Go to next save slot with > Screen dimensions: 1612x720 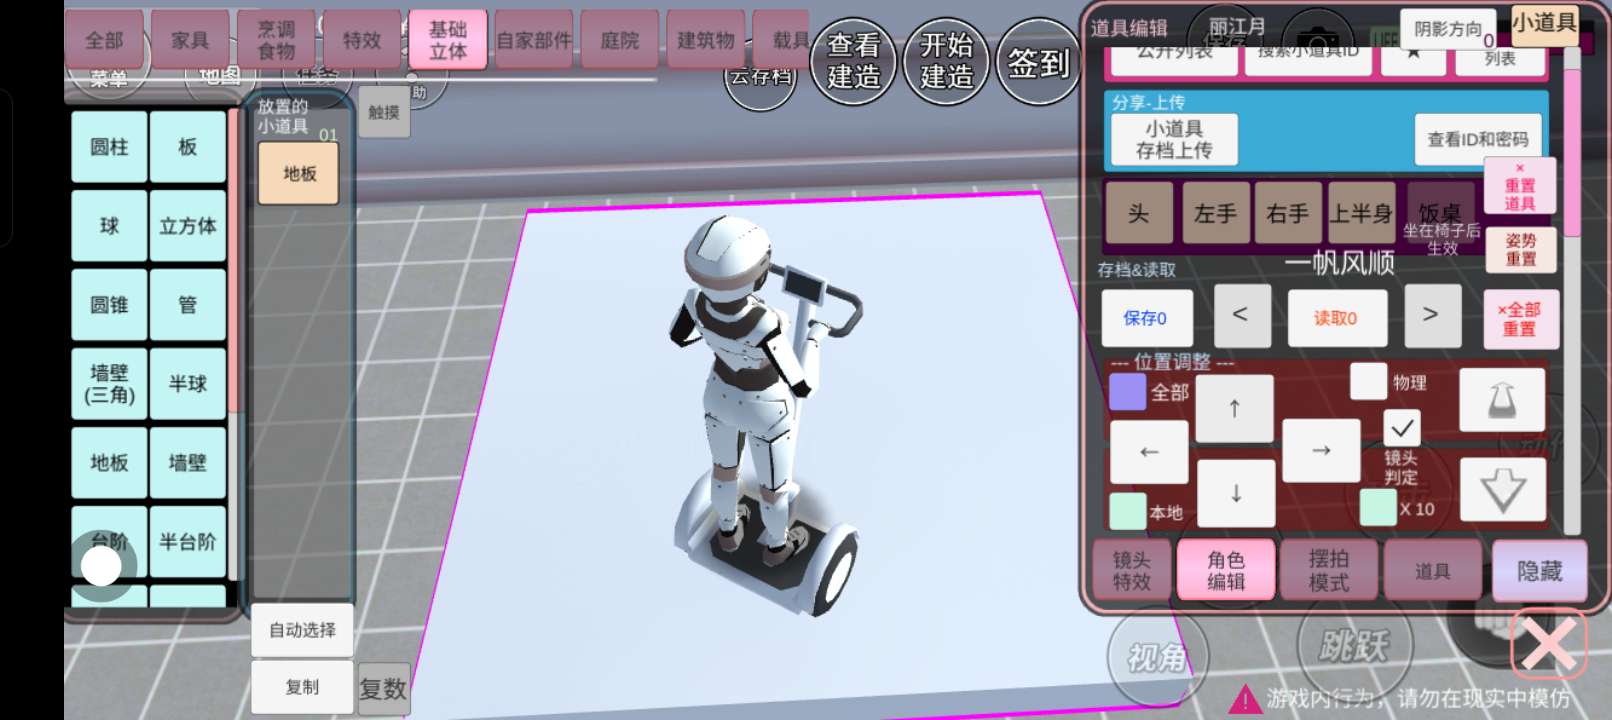pyautogui.click(x=1431, y=315)
